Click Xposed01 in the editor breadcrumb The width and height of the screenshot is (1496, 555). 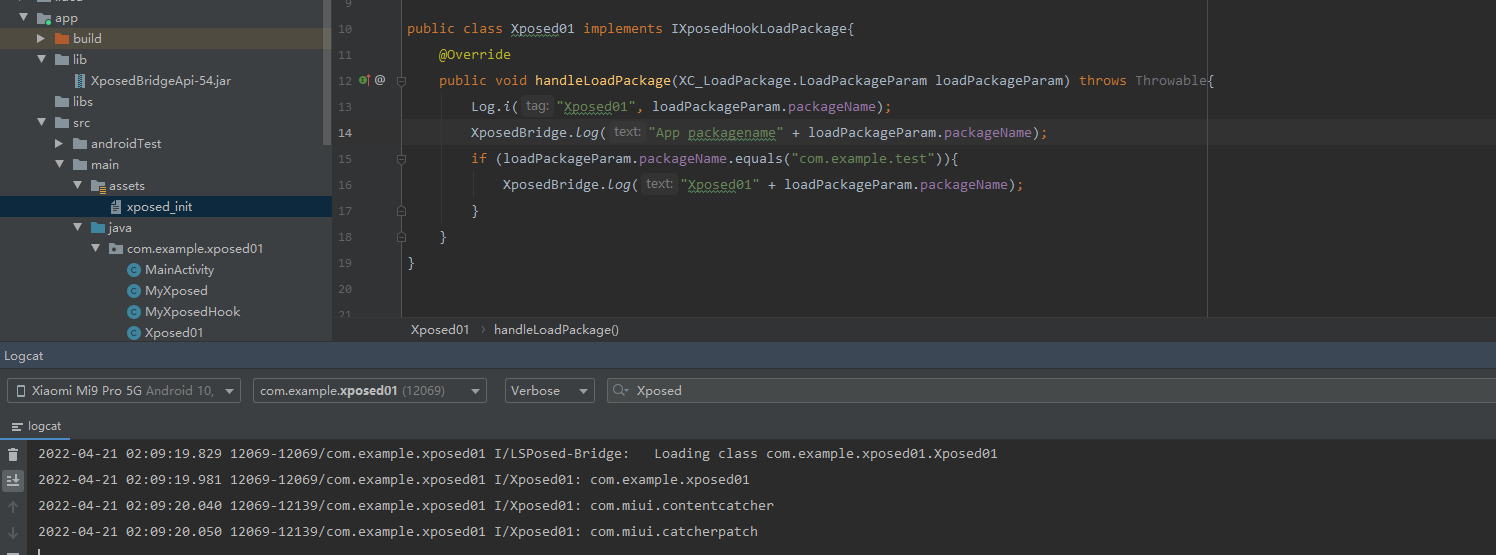440,330
